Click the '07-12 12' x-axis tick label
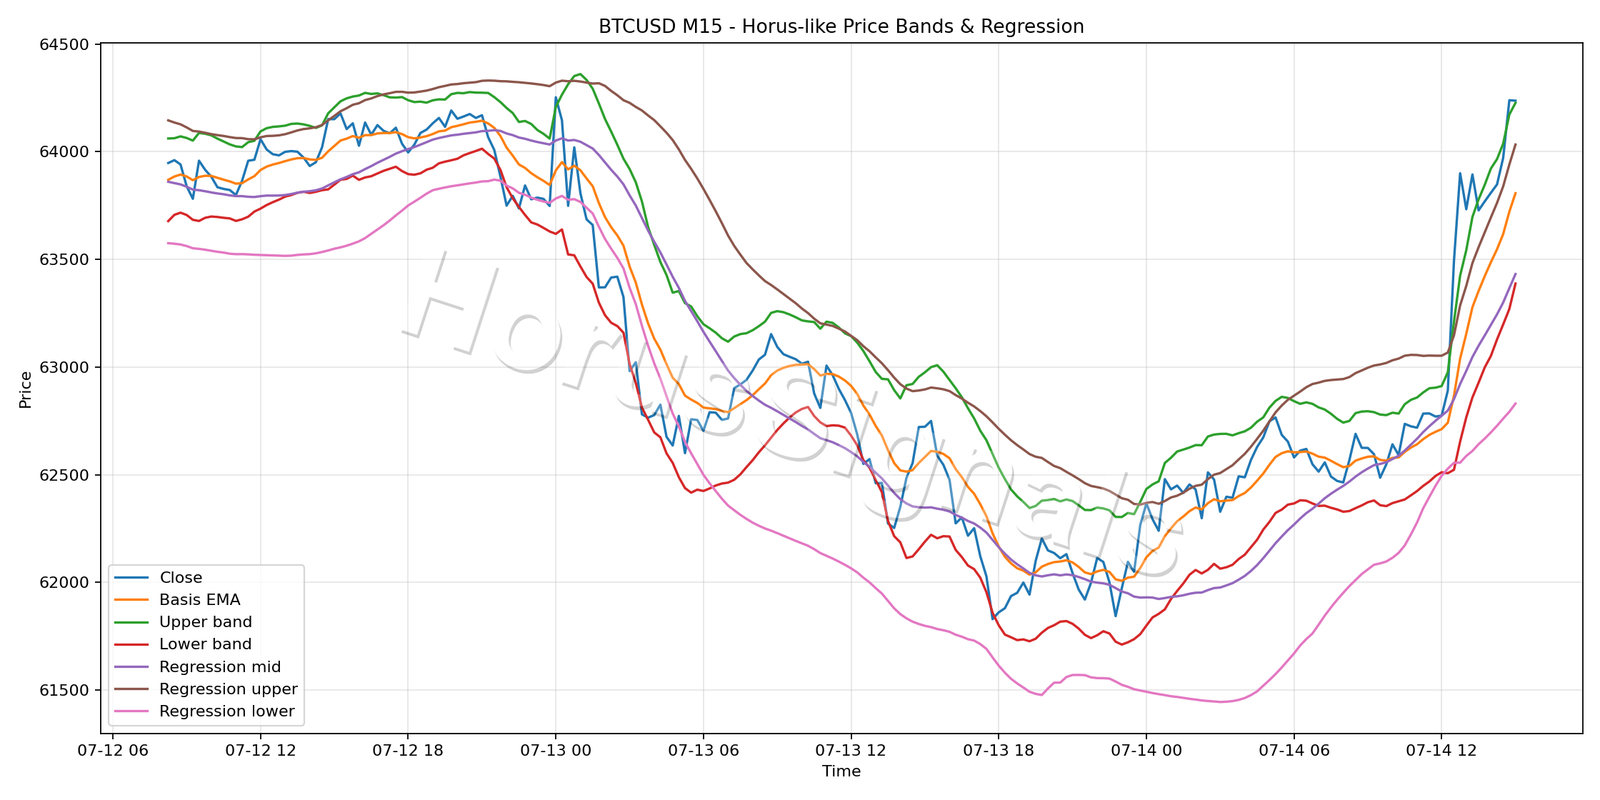The width and height of the screenshot is (1600, 800). pos(260,750)
